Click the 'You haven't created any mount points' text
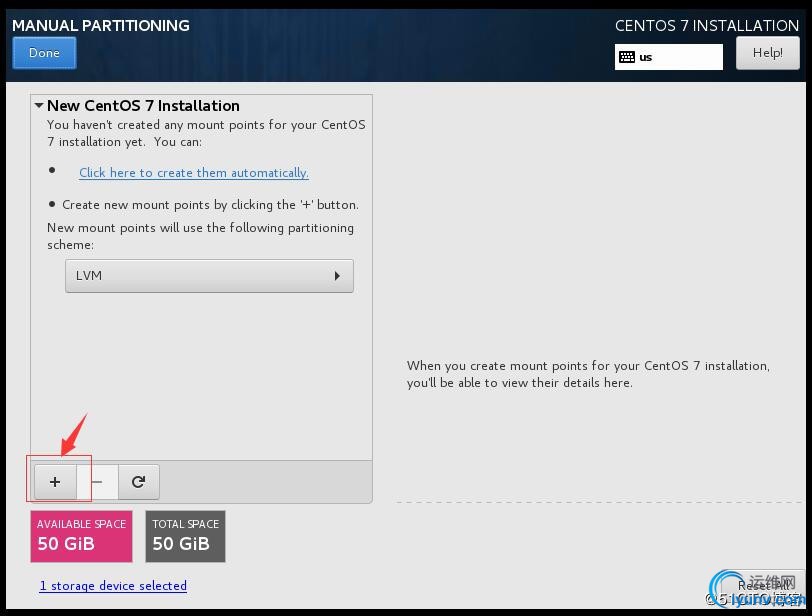Viewport: 812px width, 616px height. [206, 133]
